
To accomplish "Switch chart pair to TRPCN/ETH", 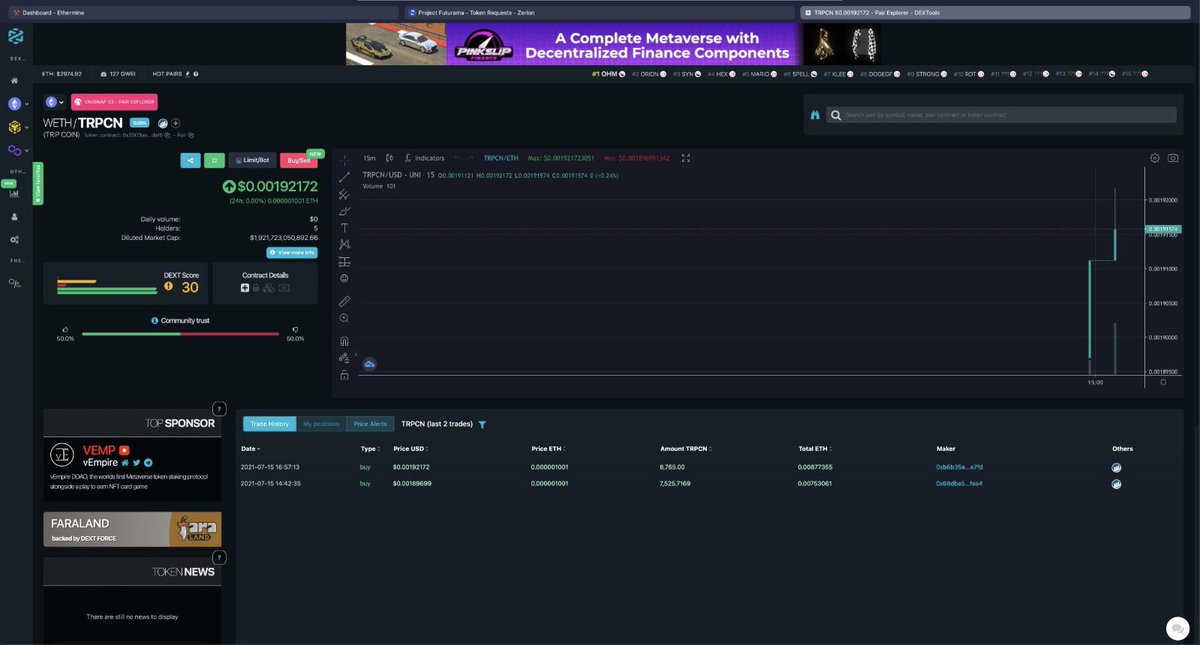I will [501, 158].
